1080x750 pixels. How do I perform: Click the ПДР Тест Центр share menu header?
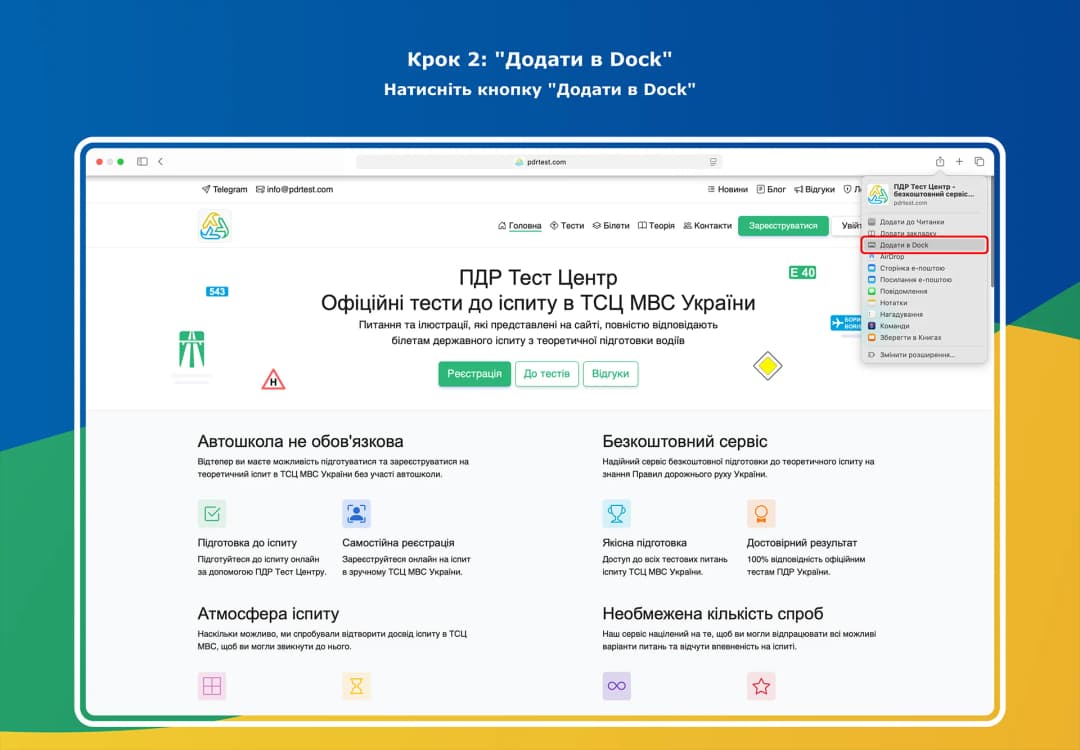tap(924, 195)
